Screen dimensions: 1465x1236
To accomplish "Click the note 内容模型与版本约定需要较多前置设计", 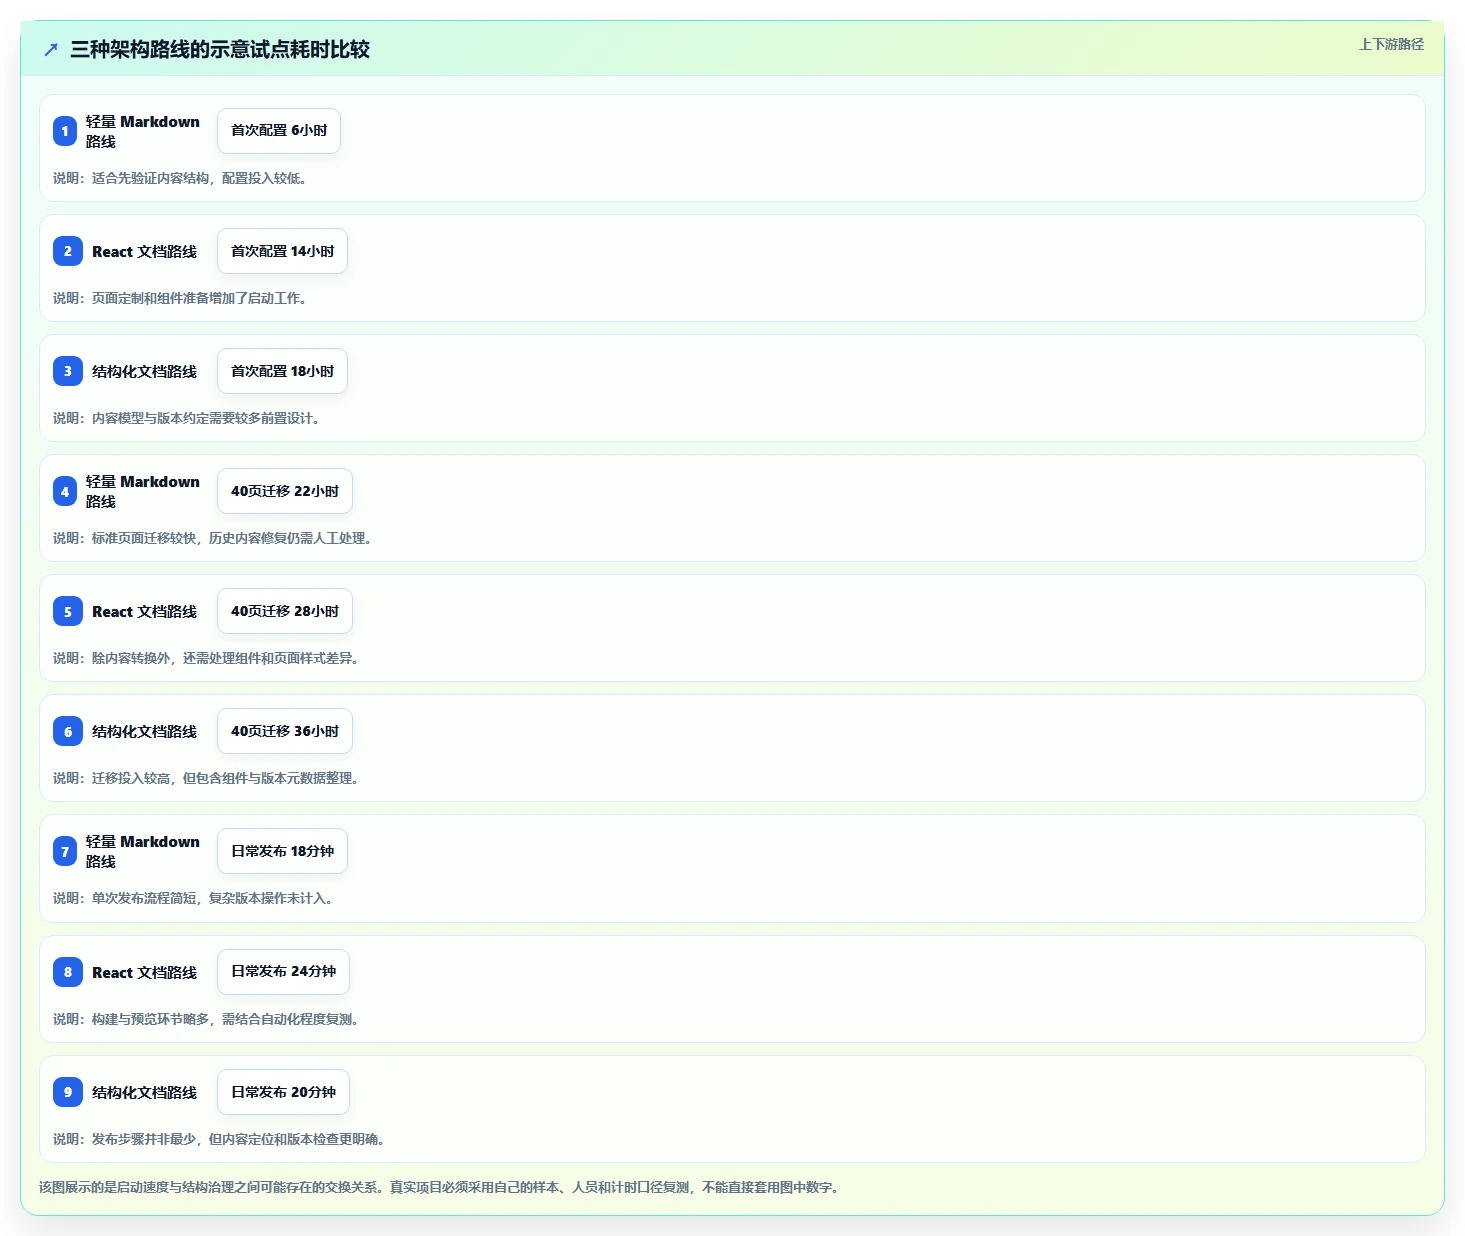I will pyautogui.click(x=187, y=418).
